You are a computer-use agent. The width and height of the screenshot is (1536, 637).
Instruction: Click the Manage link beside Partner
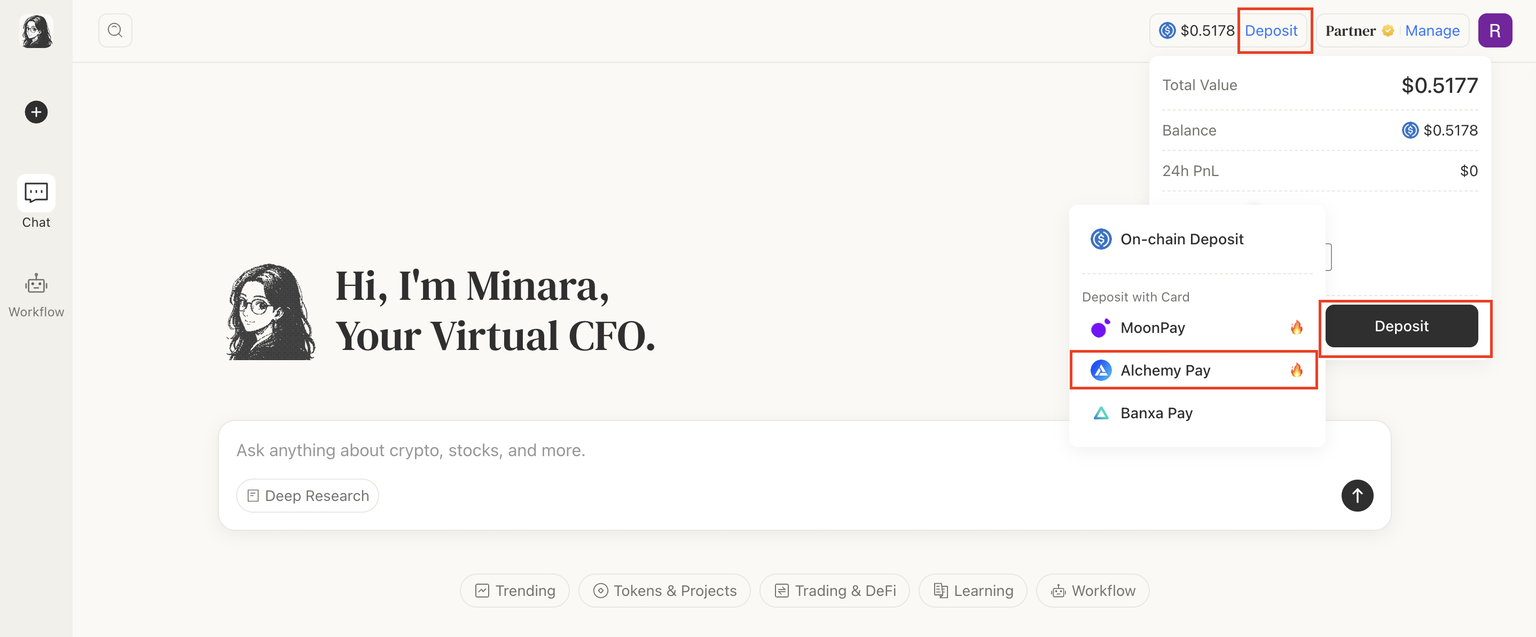(x=1432, y=30)
